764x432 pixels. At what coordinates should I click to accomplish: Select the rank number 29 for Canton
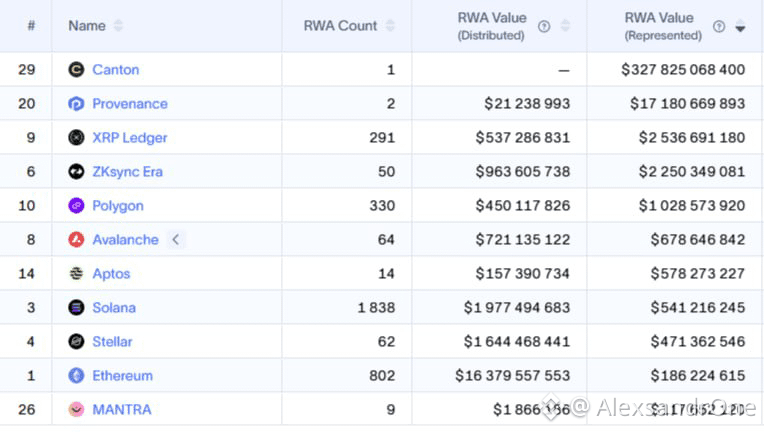27,70
